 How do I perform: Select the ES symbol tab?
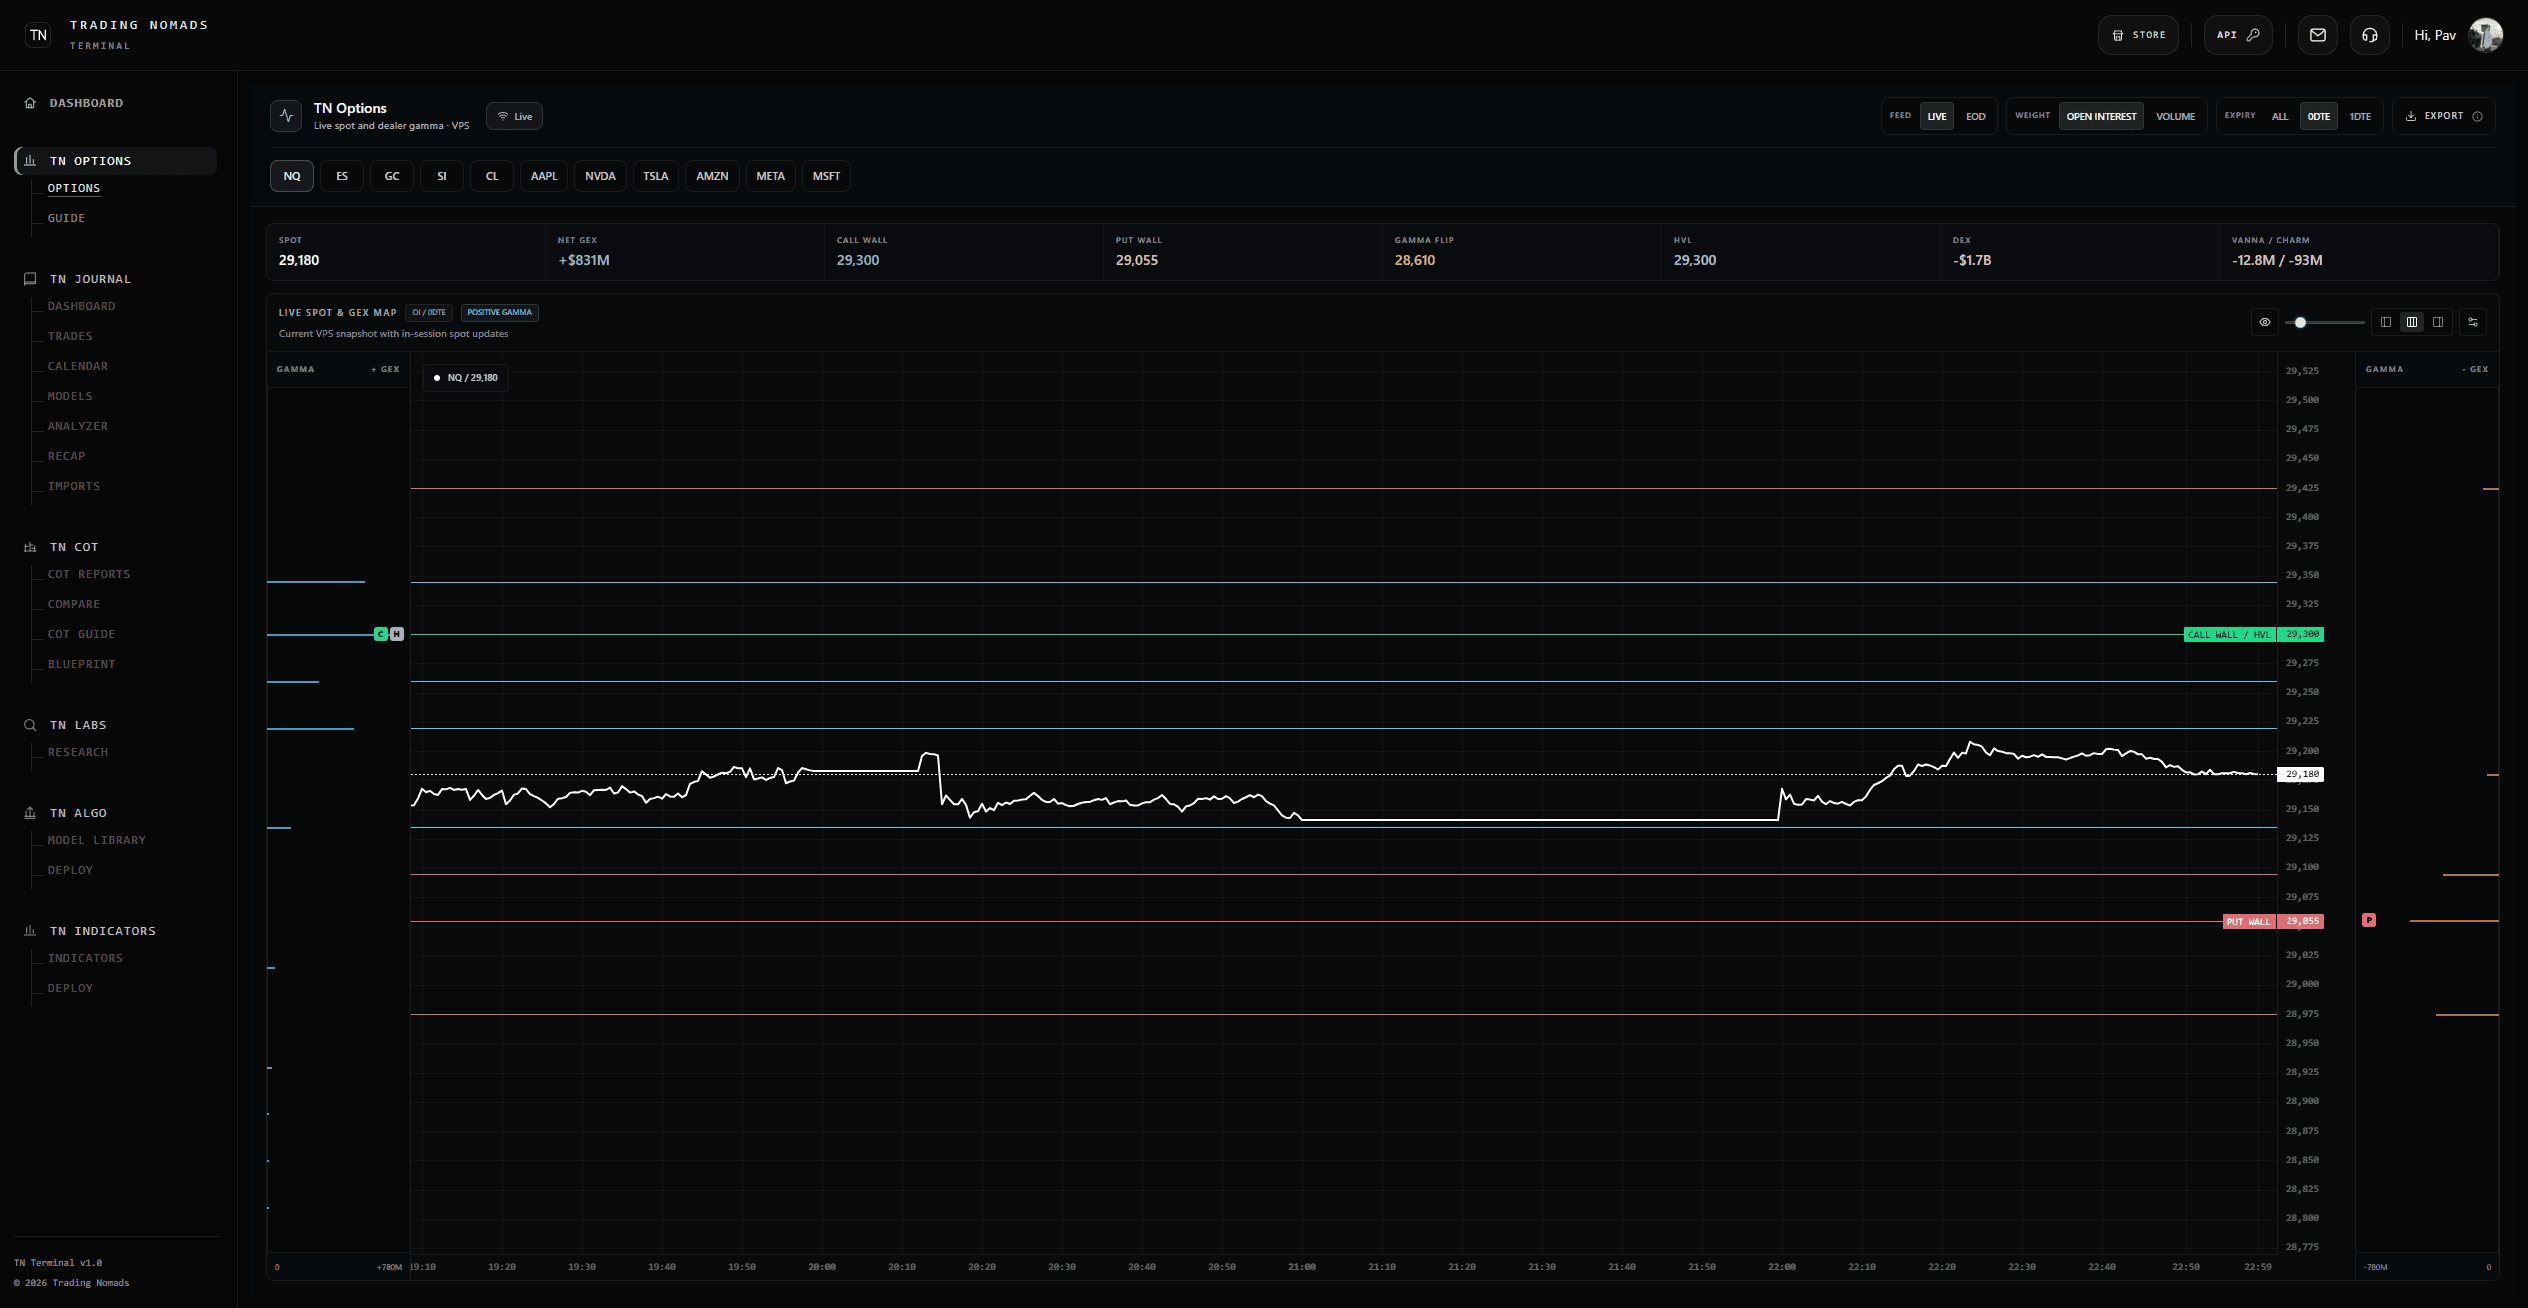tap(342, 176)
